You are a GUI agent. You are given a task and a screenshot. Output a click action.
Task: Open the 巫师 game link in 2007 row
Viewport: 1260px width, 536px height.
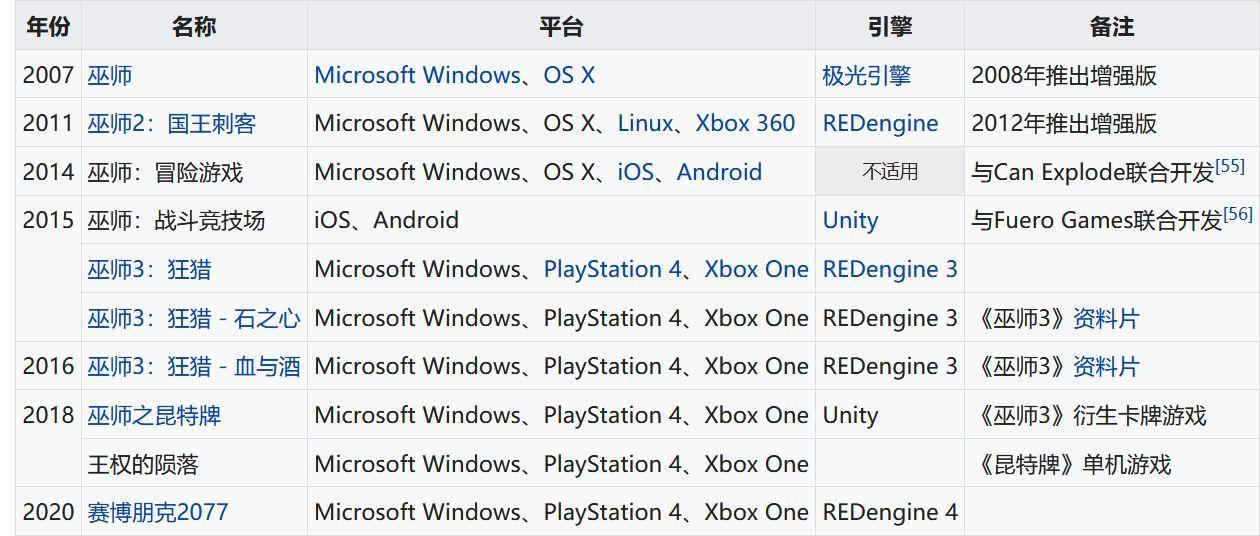pos(110,75)
